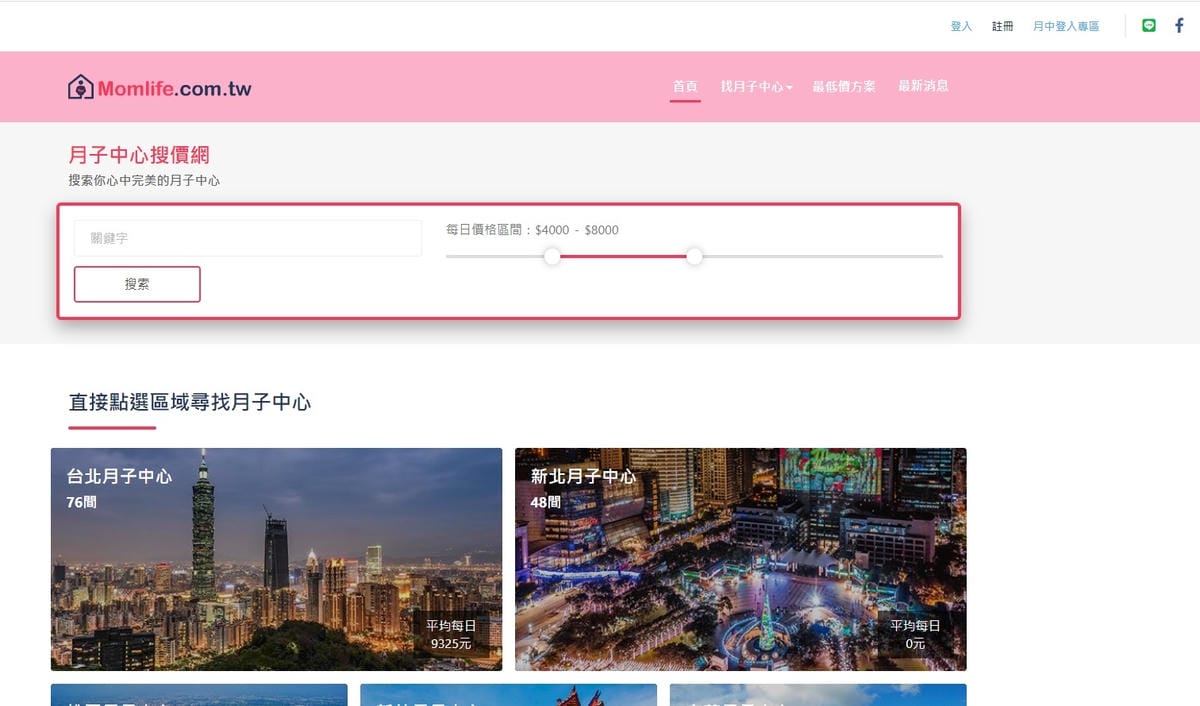Click the Momlife house logo icon
This screenshot has height=706, width=1200.
pos(80,87)
